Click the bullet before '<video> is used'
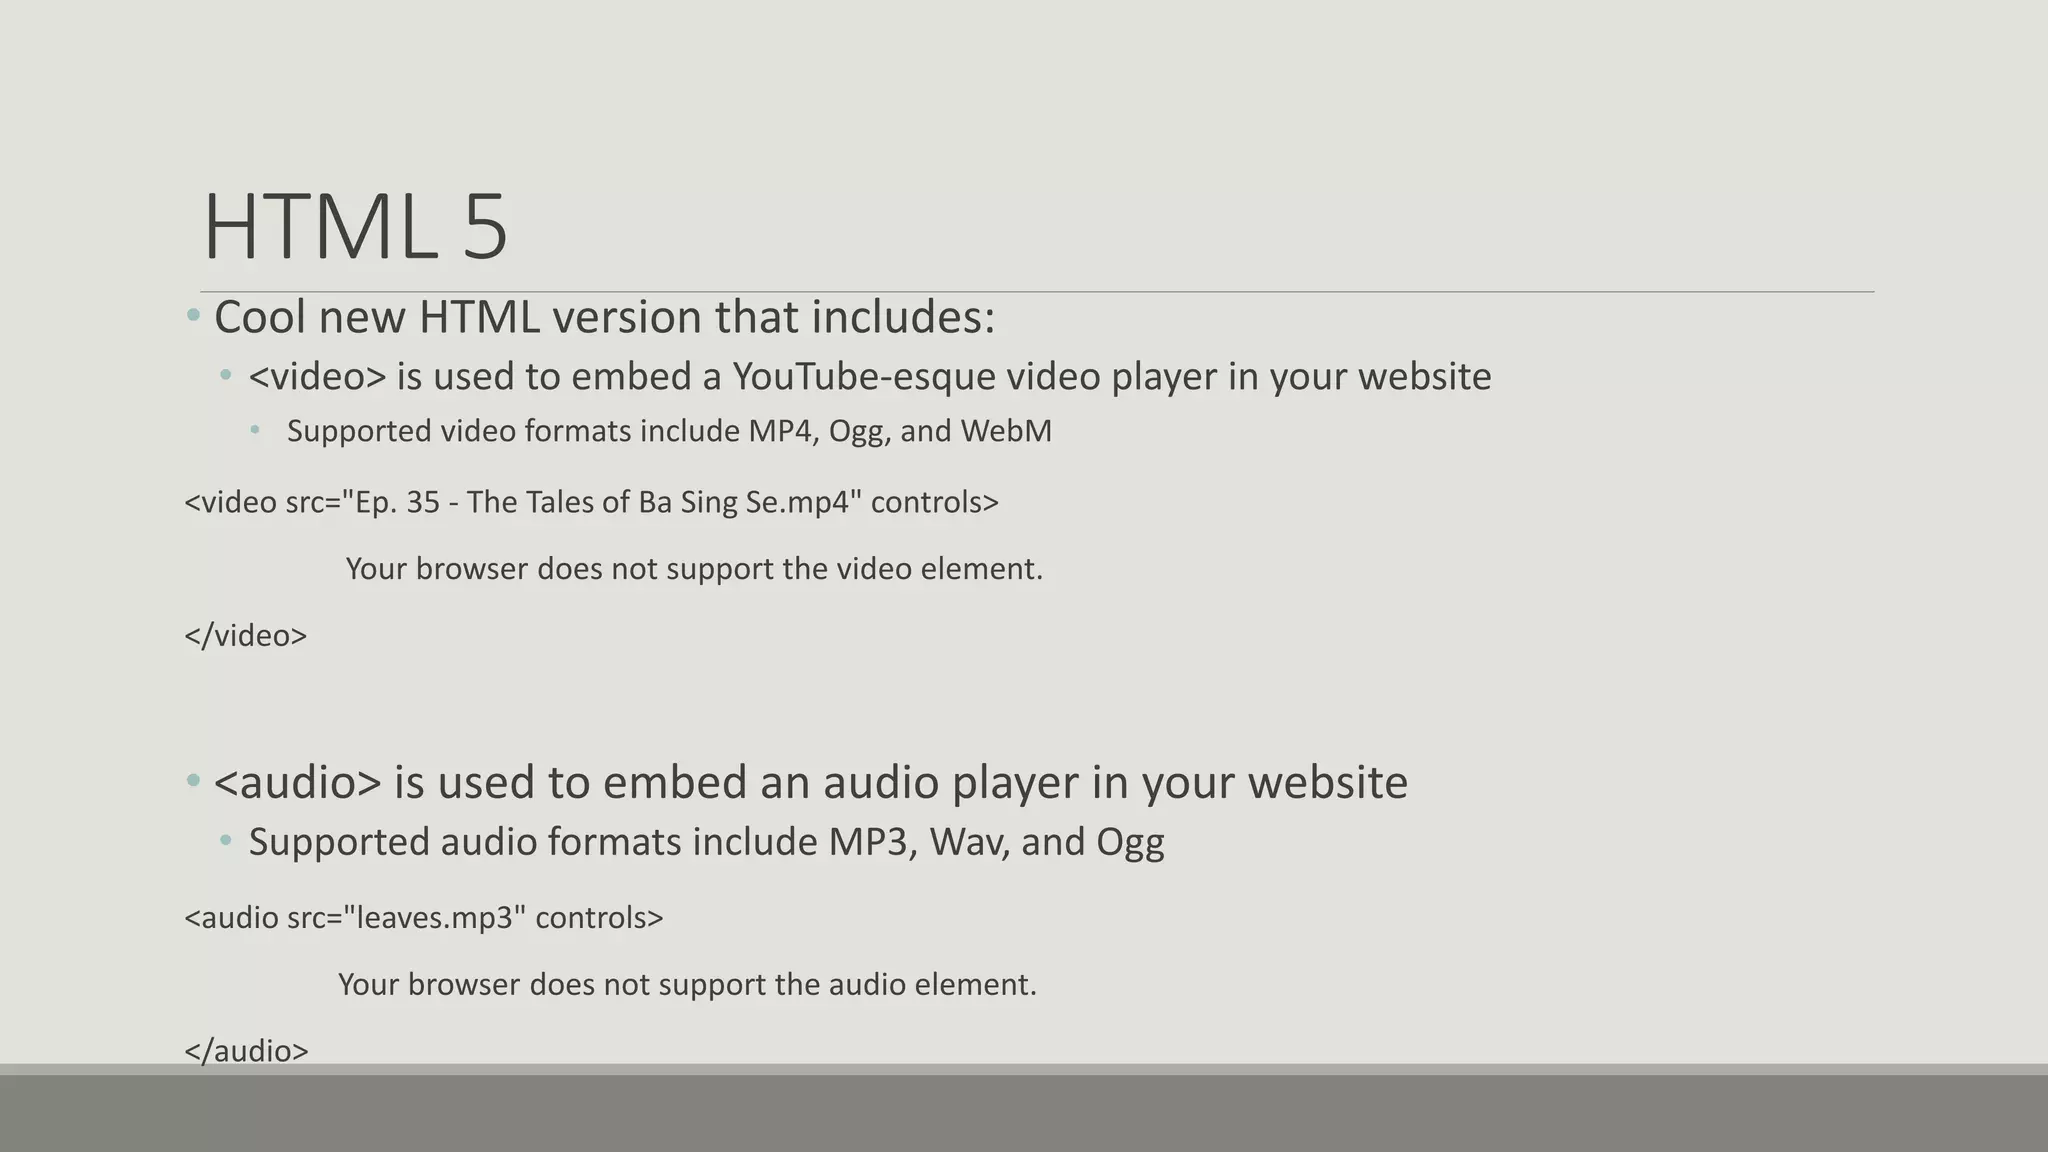This screenshot has width=2048, height=1152. (226, 376)
